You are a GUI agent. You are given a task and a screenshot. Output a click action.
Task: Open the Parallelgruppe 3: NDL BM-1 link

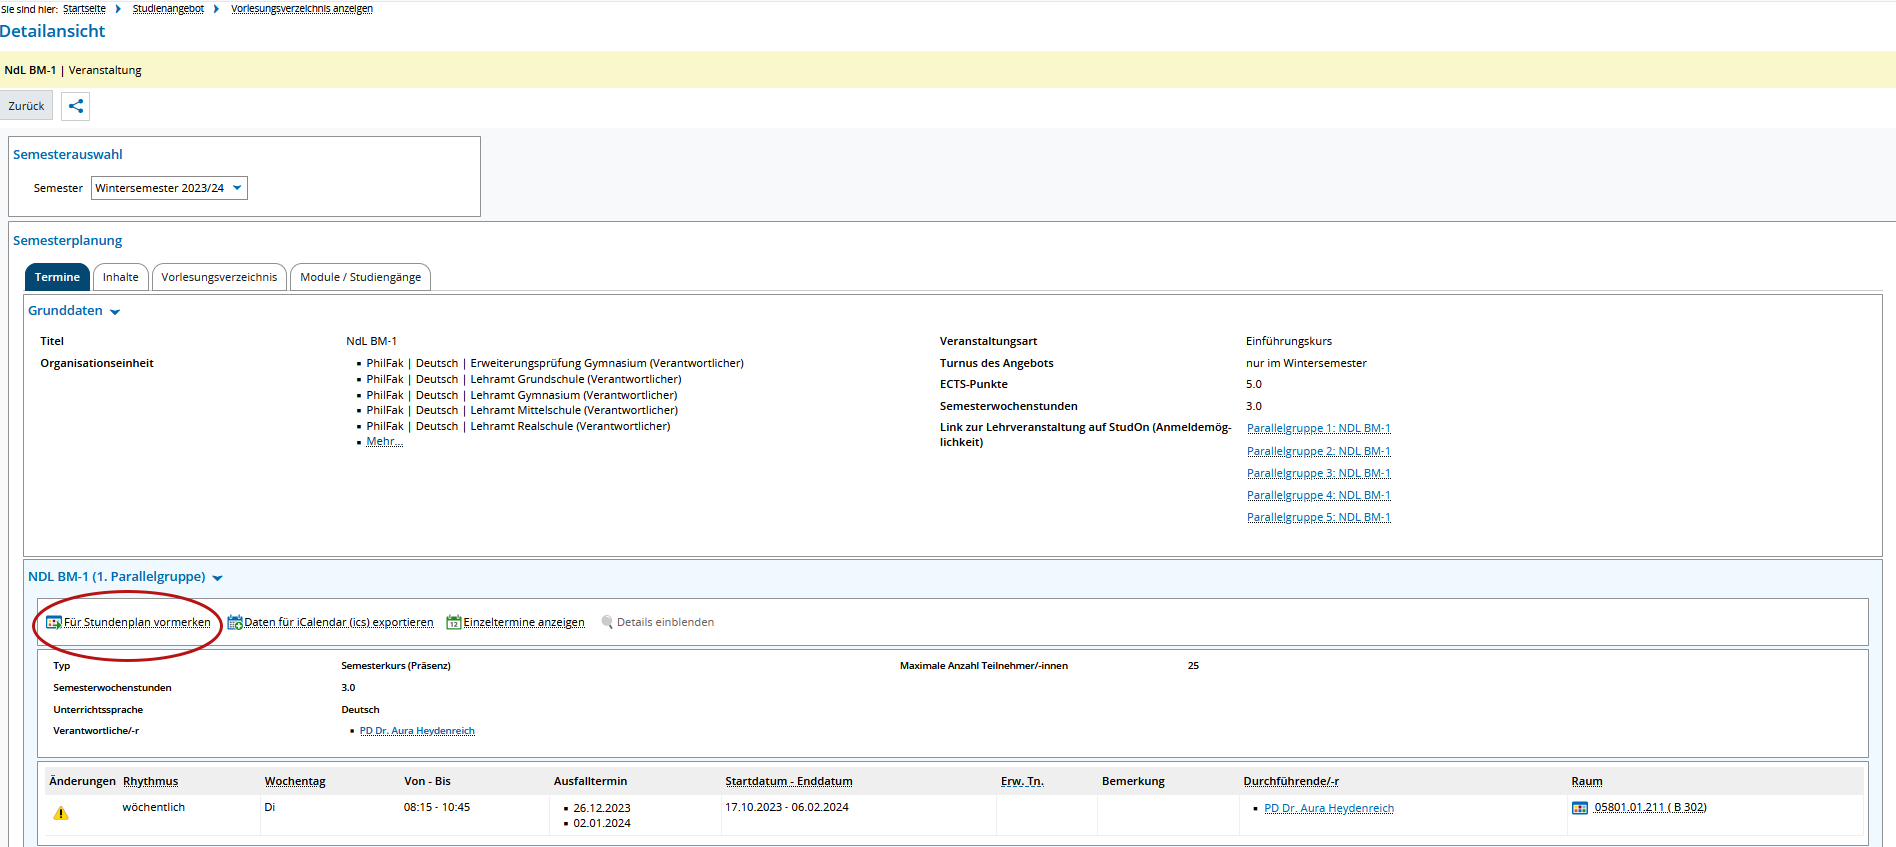click(1318, 473)
